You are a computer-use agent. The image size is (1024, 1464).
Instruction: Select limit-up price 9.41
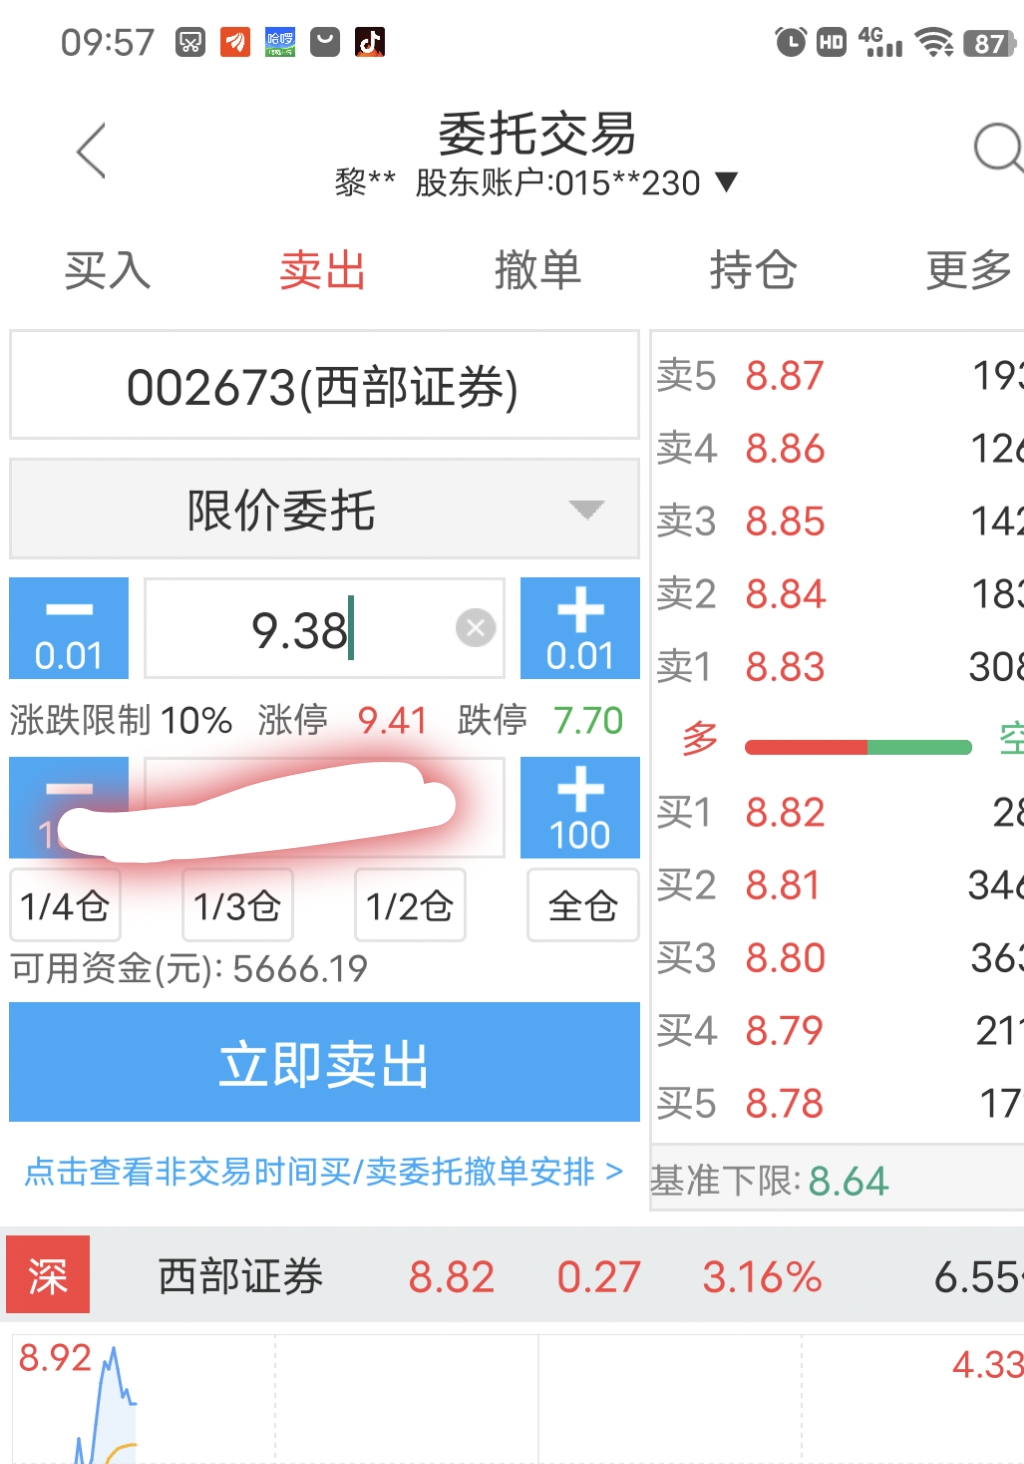tap(392, 720)
